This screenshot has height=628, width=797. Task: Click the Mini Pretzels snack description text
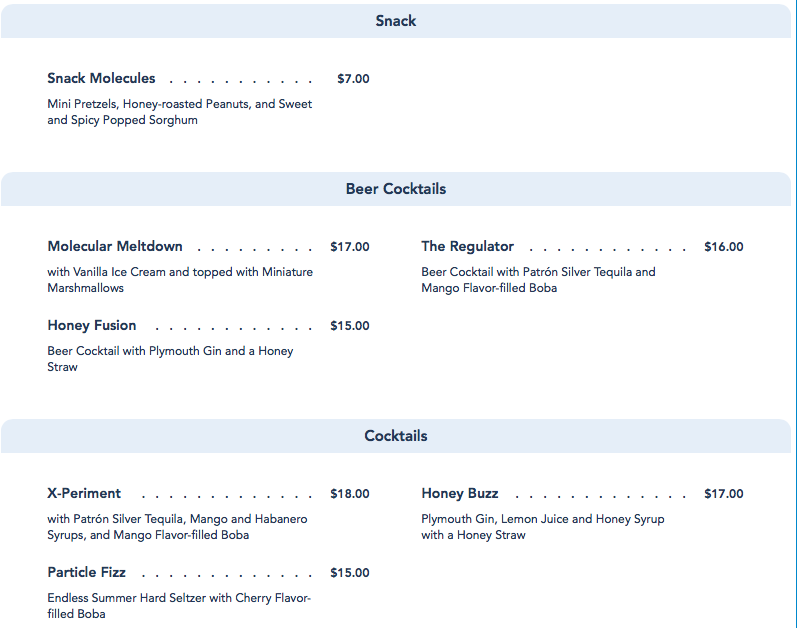179,112
